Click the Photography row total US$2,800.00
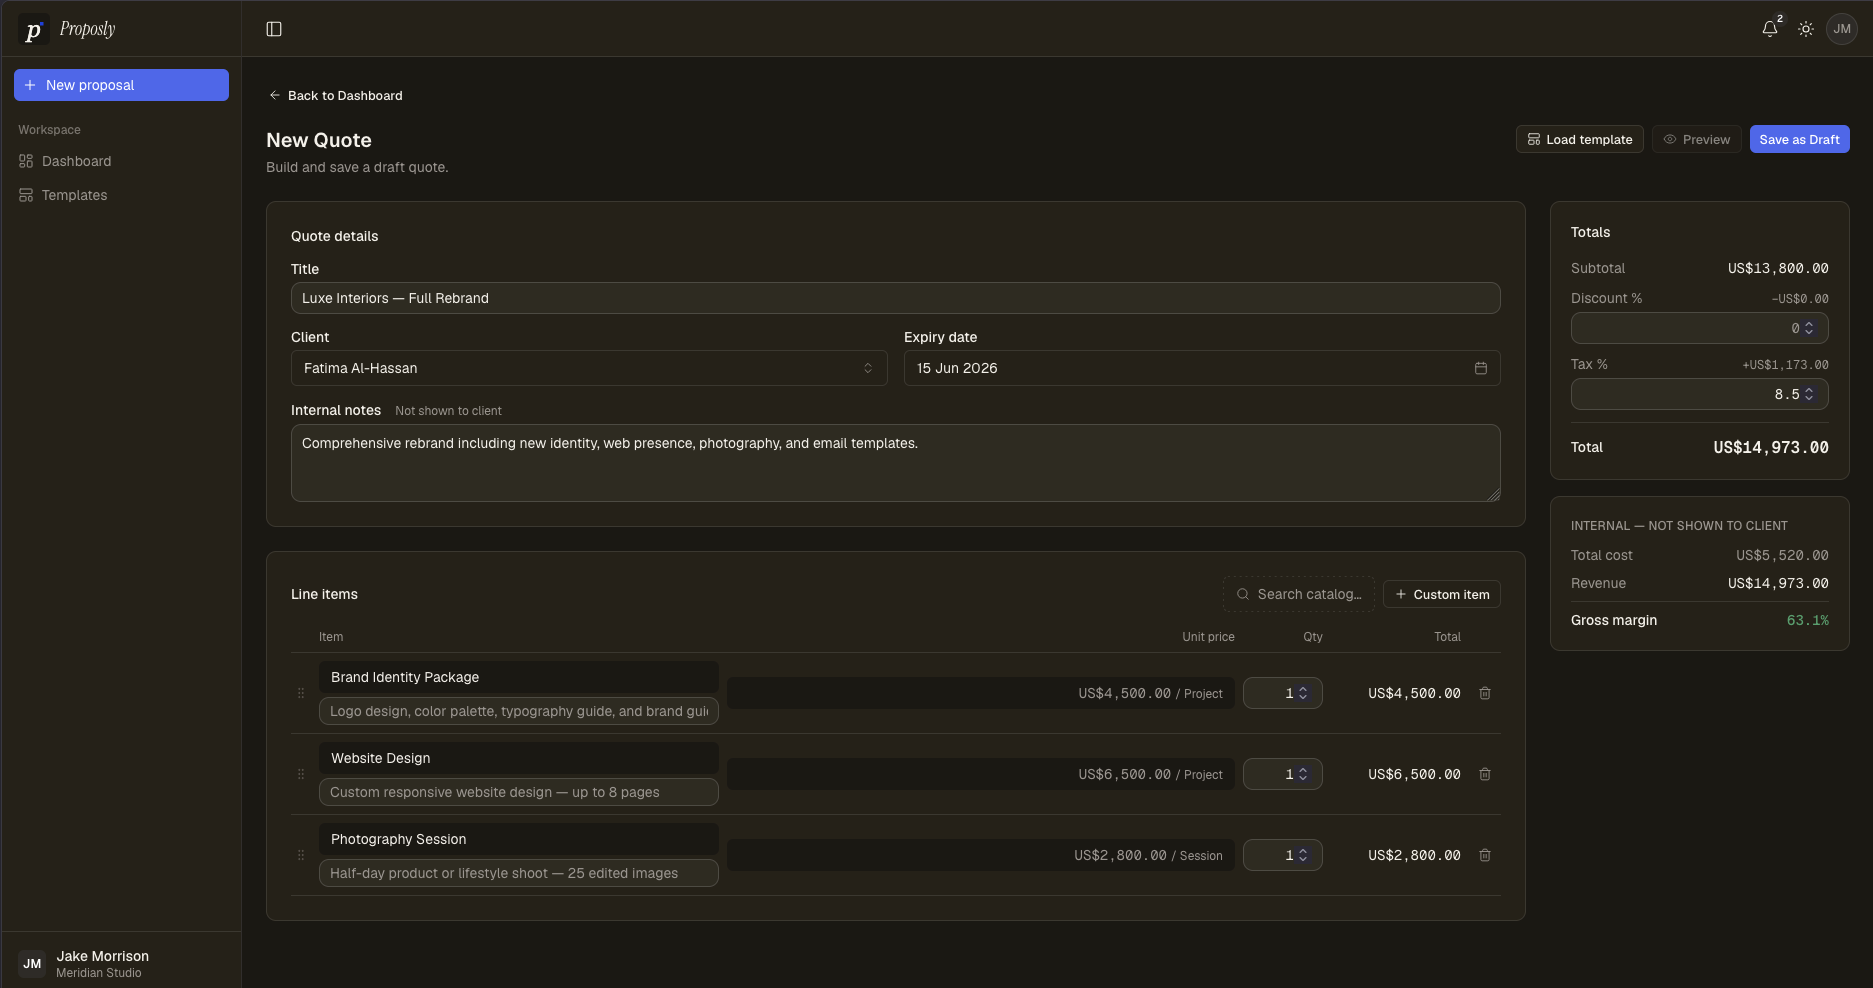This screenshot has height=988, width=1873. 1414,855
